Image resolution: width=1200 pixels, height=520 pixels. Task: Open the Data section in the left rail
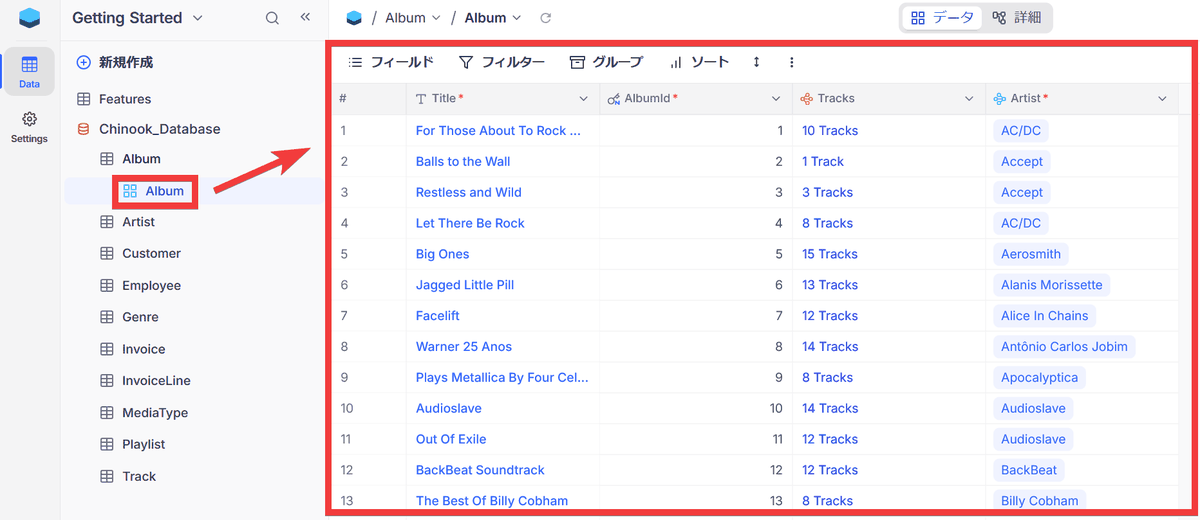tap(29, 71)
